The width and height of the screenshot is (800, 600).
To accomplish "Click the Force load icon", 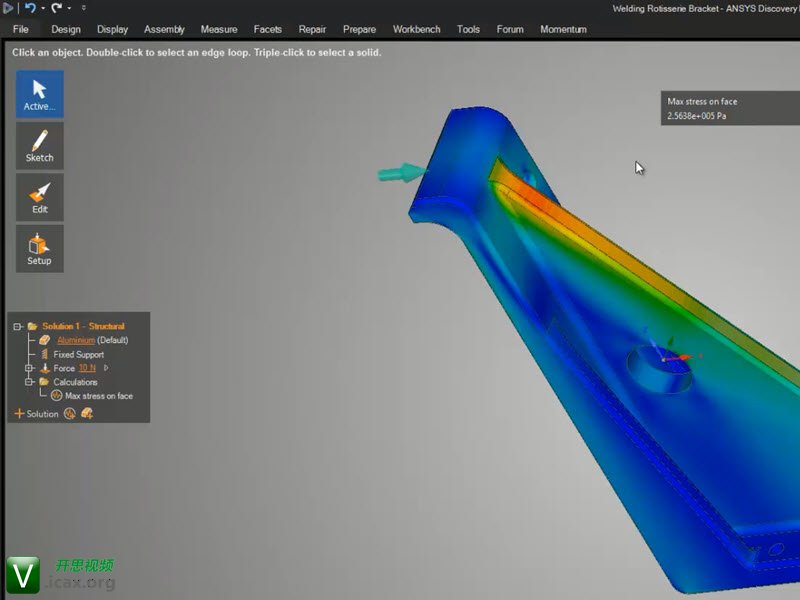I will coord(45,368).
